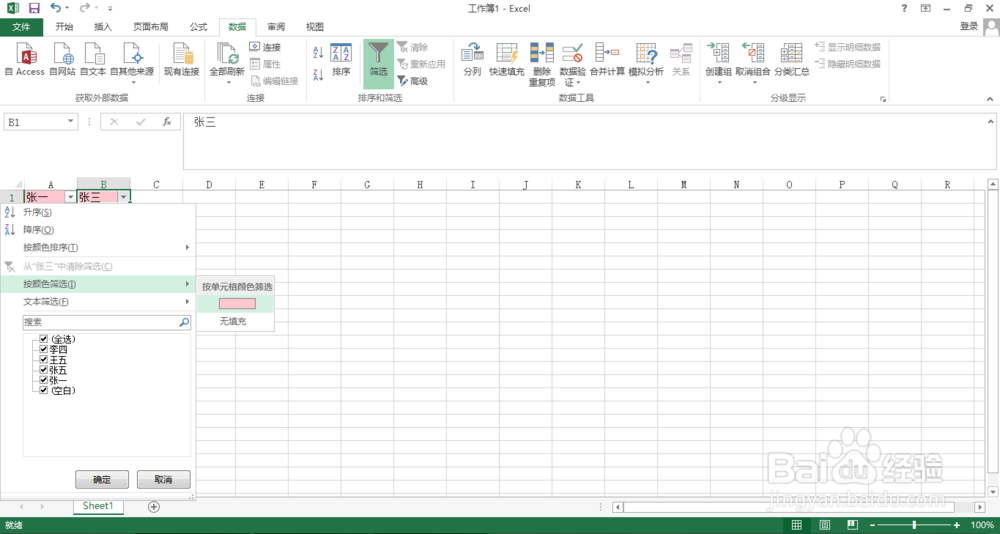Uncheck the 王五 filter checkbox
1000x534 pixels.
[x=43, y=359]
